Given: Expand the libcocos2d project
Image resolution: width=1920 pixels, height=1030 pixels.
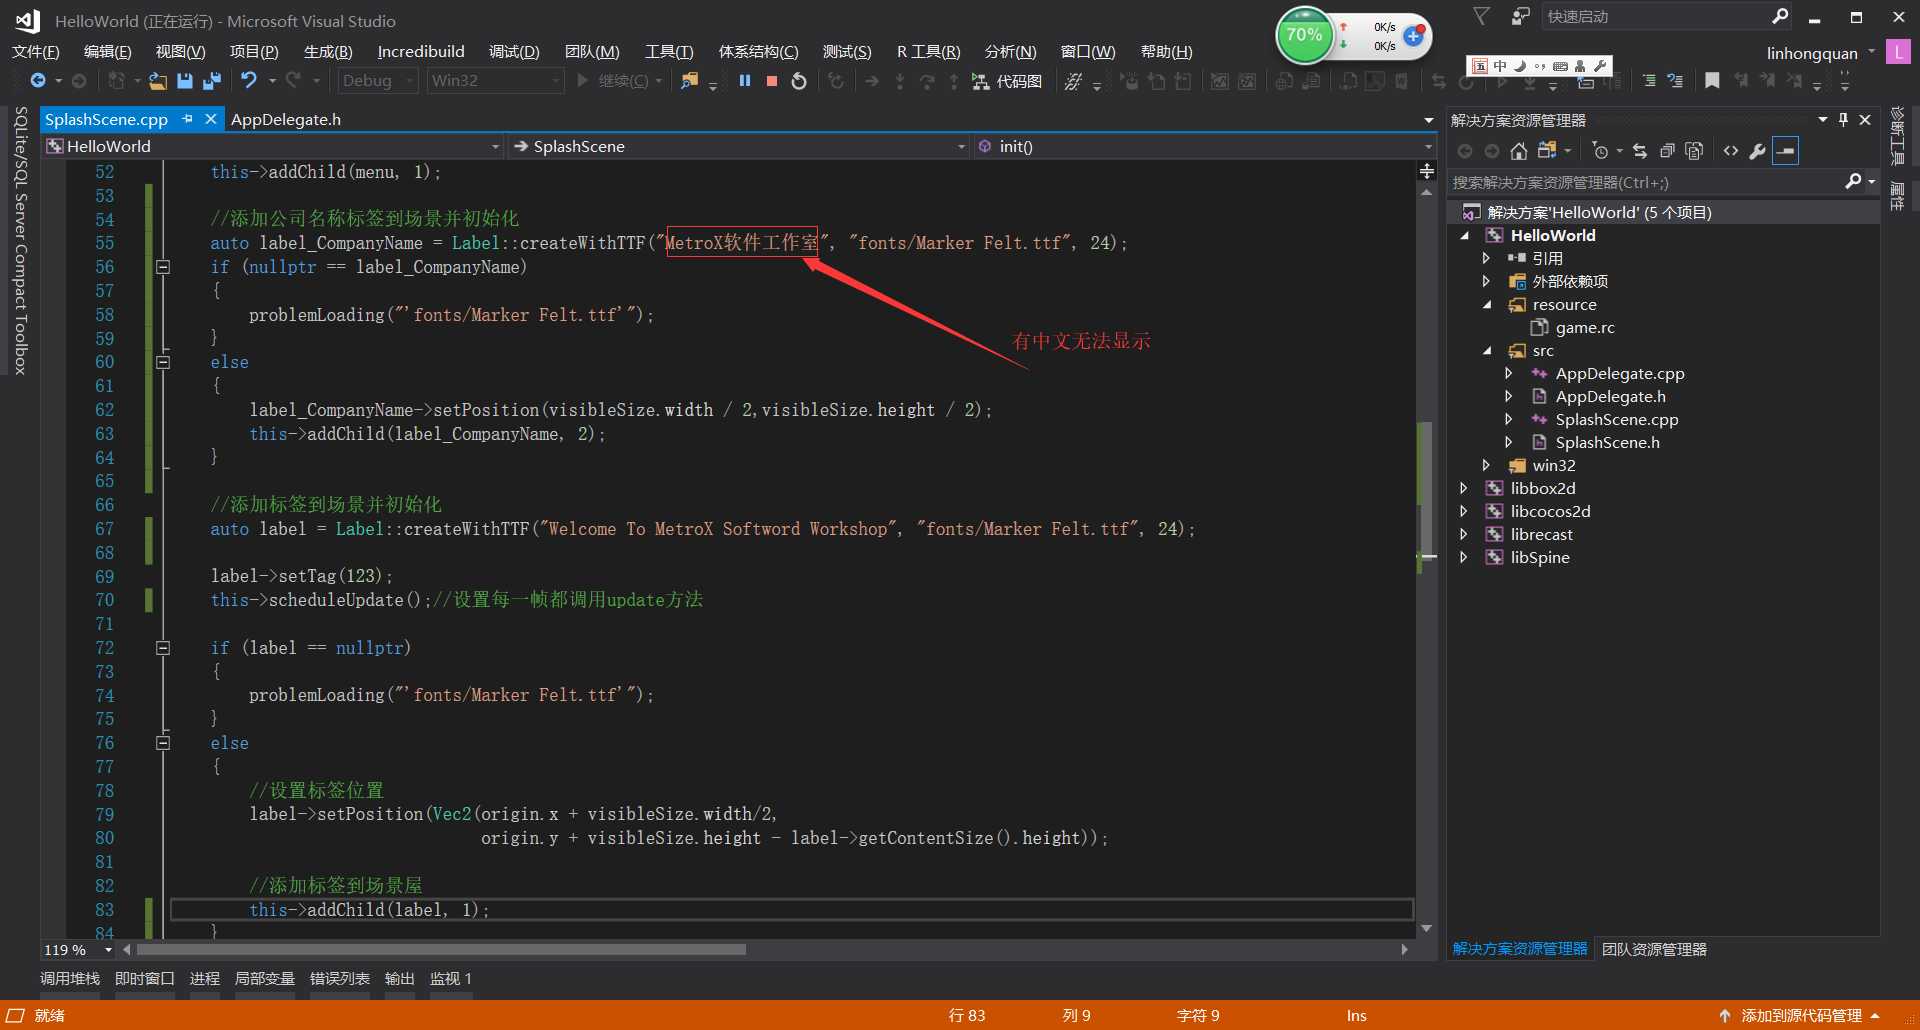Looking at the screenshot, I should coord(1464,512).
